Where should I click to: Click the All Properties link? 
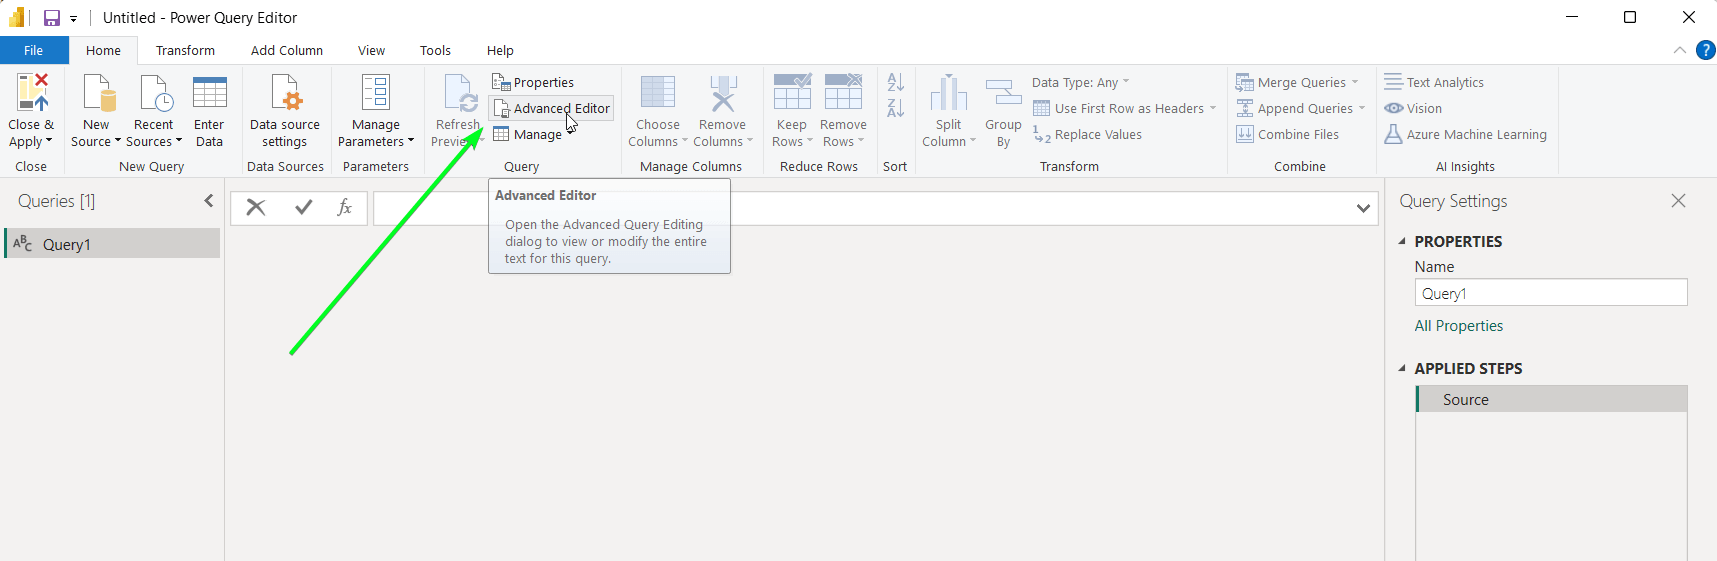(1458, 326)
